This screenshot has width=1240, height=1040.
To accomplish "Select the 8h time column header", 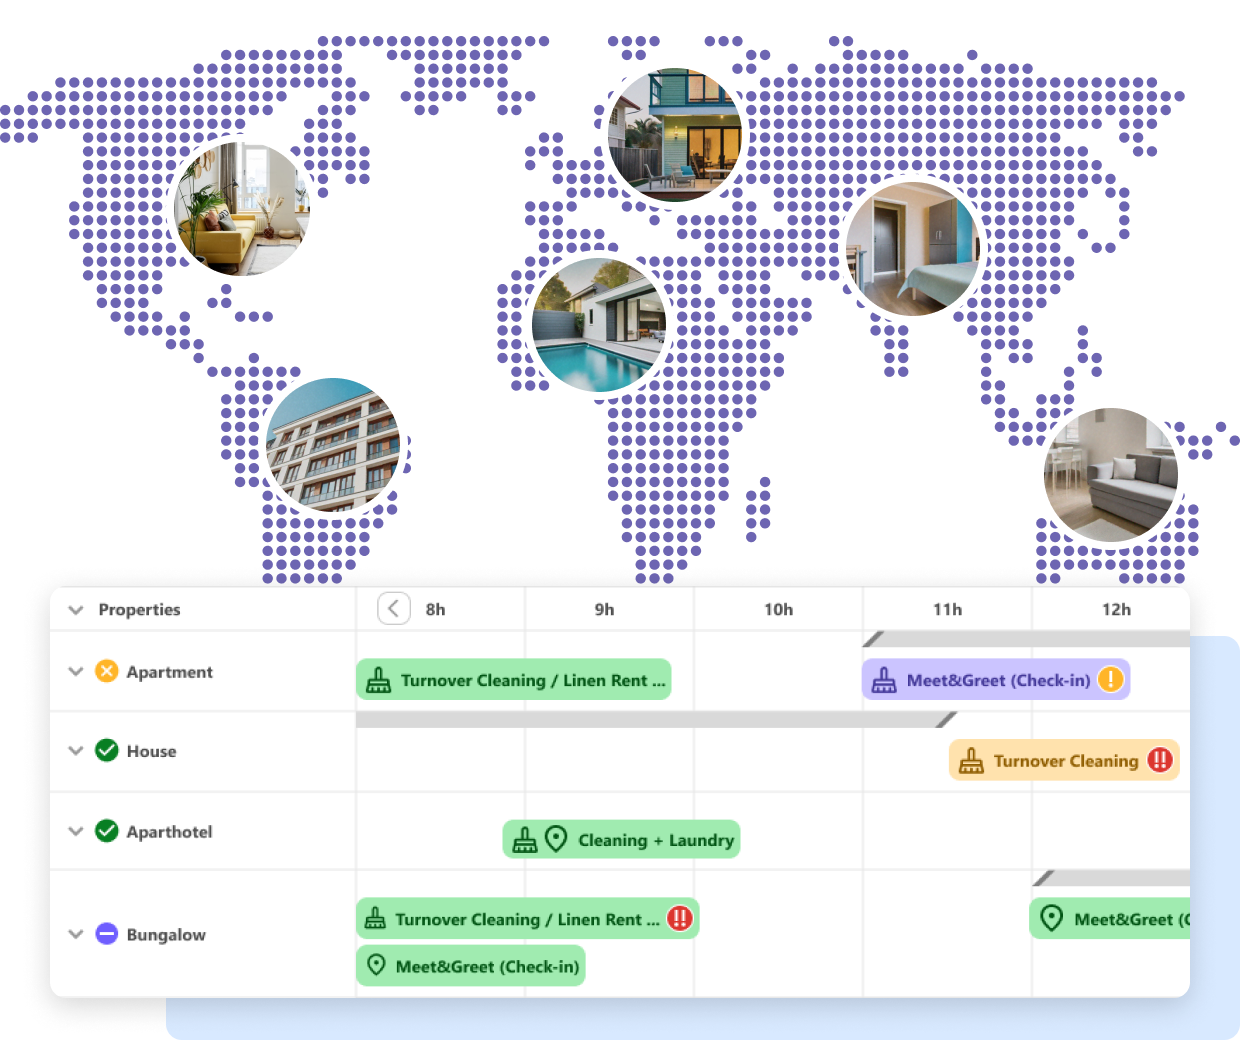I will point(435,610).
